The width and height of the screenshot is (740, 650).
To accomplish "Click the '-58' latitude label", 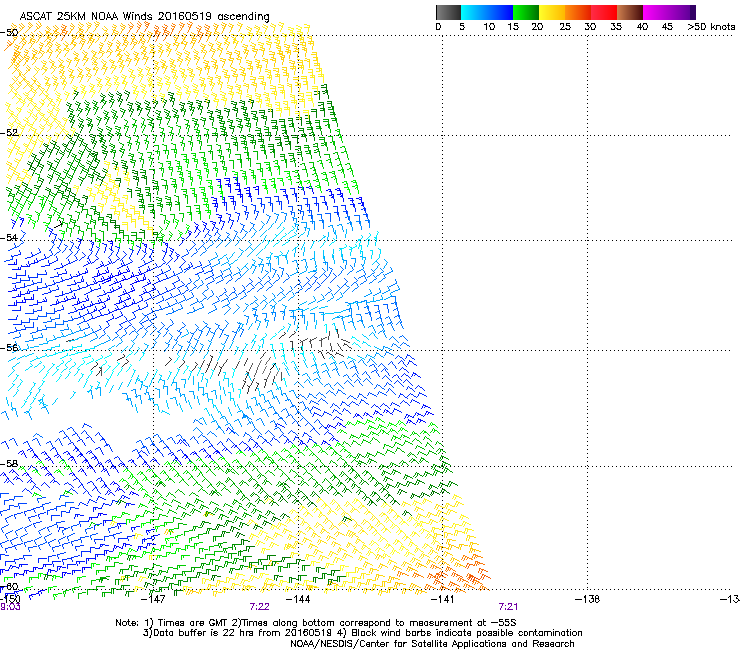I will (9, 464).
